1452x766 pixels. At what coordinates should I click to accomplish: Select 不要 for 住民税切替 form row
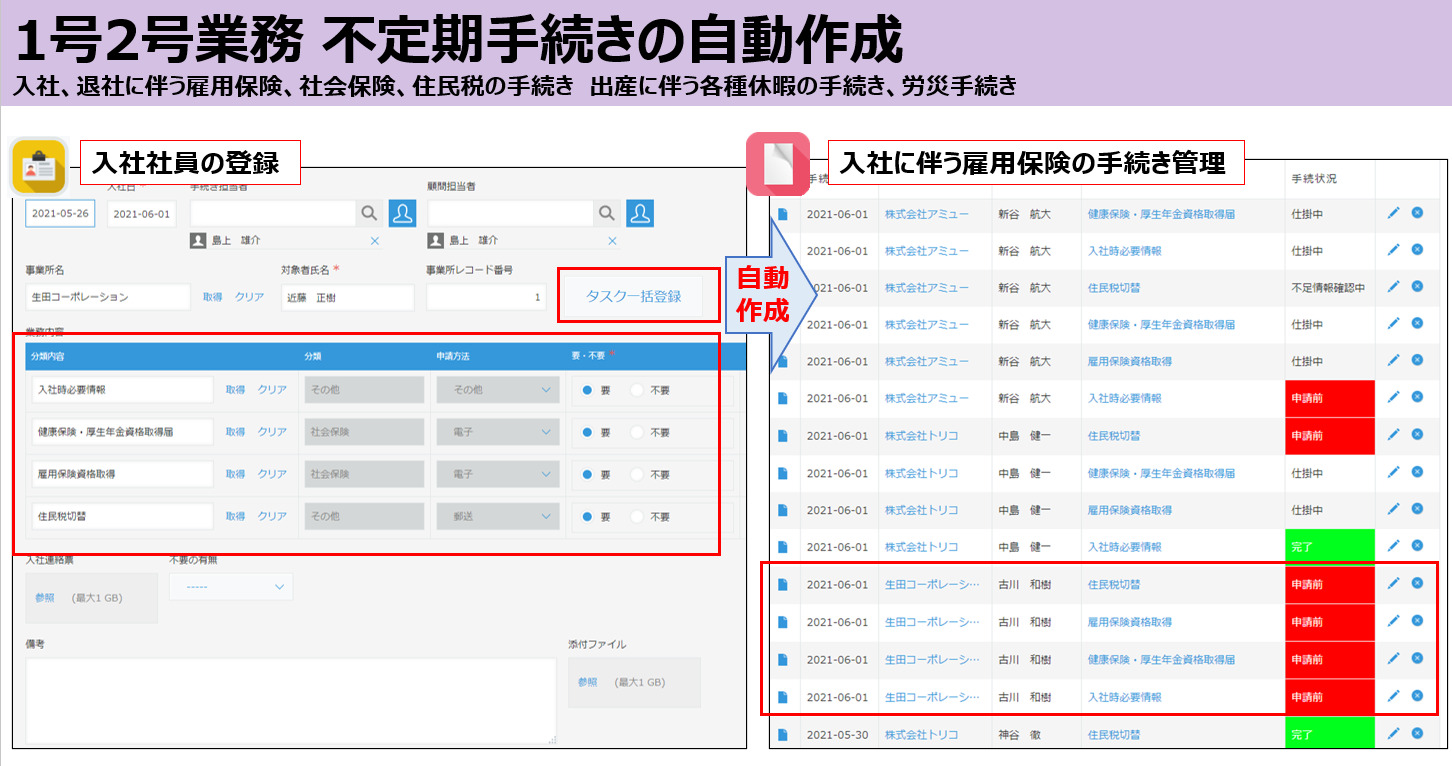click(638, 517)
